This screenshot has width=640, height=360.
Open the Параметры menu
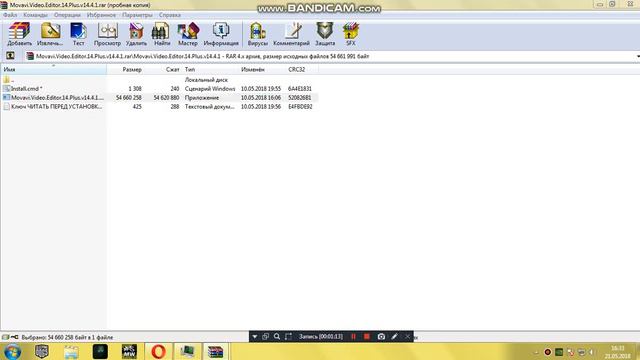point(137,15)
